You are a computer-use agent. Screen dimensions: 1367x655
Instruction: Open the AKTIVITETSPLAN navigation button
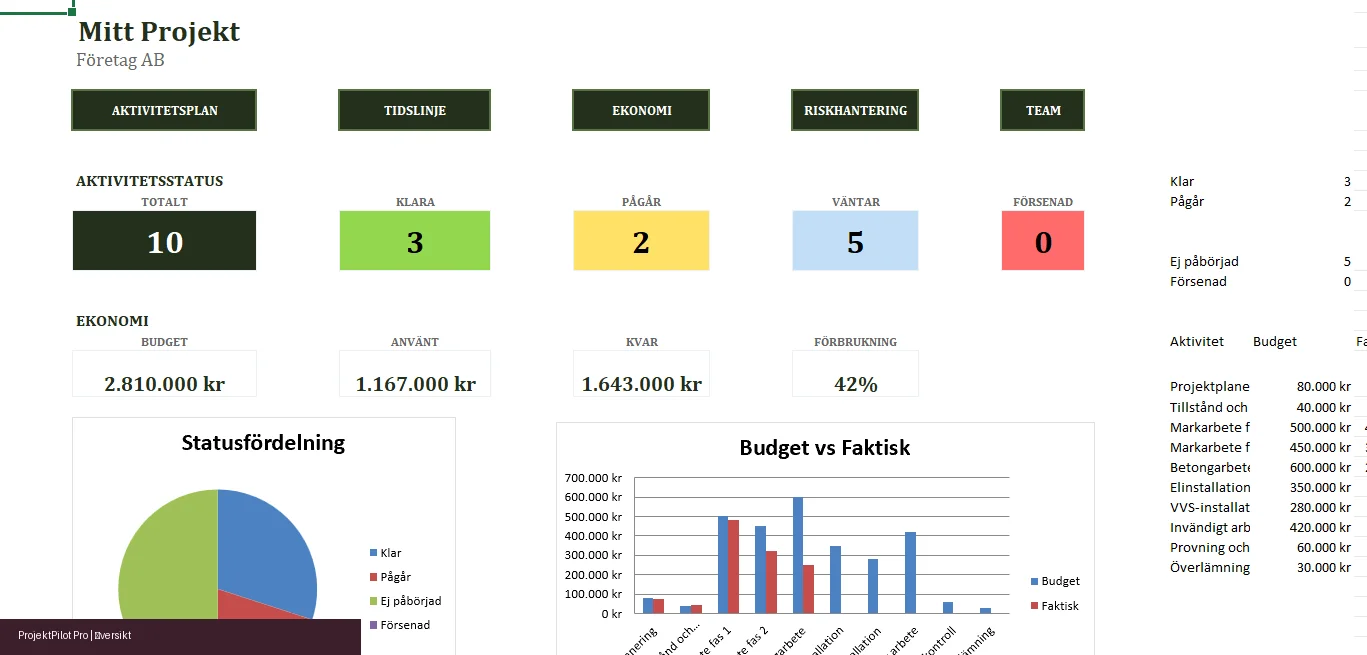tap(164, 110)
